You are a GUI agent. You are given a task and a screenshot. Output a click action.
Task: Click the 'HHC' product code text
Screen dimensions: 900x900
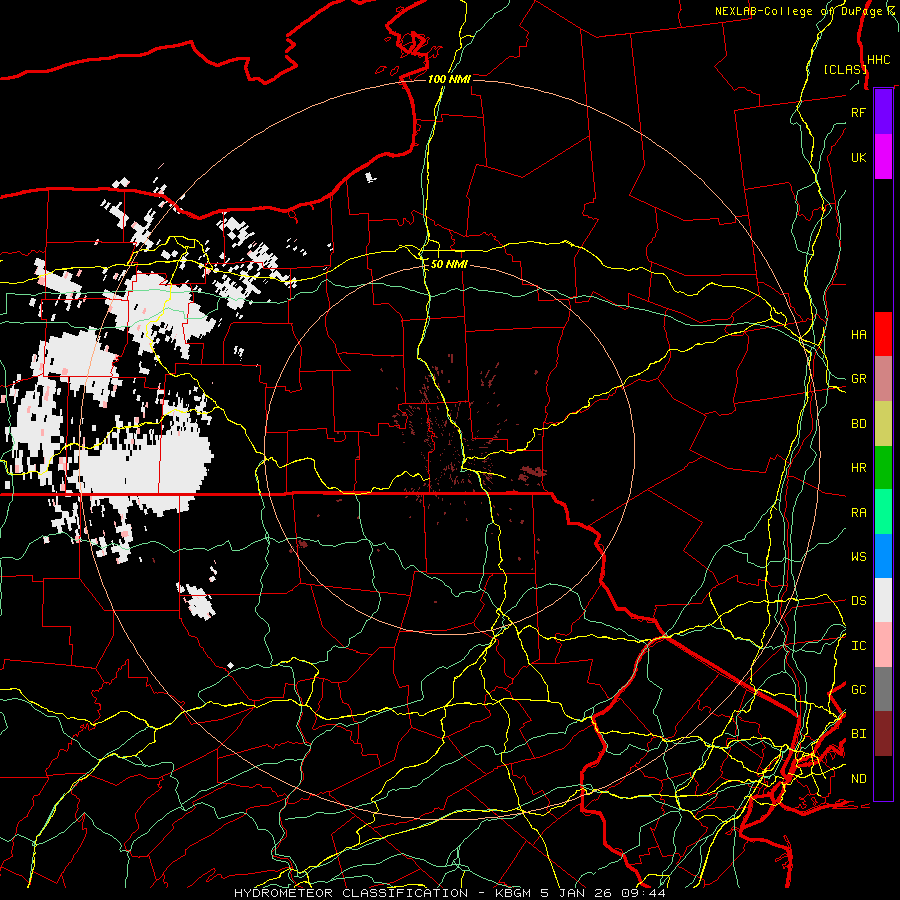pyautogui.click(x=878, y=60)
